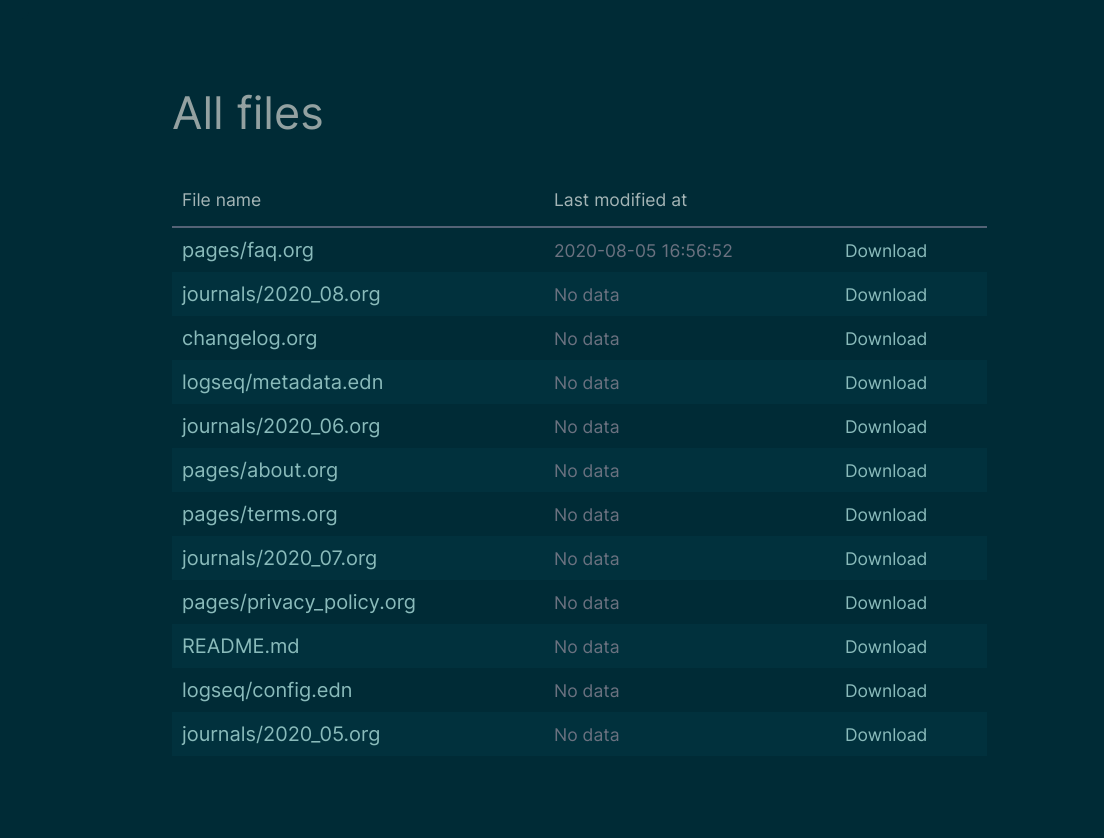The width and height of the screenshot is (1104, 838).
Task: Open the pages/terms.org file
Action: (x=259, y=515)
